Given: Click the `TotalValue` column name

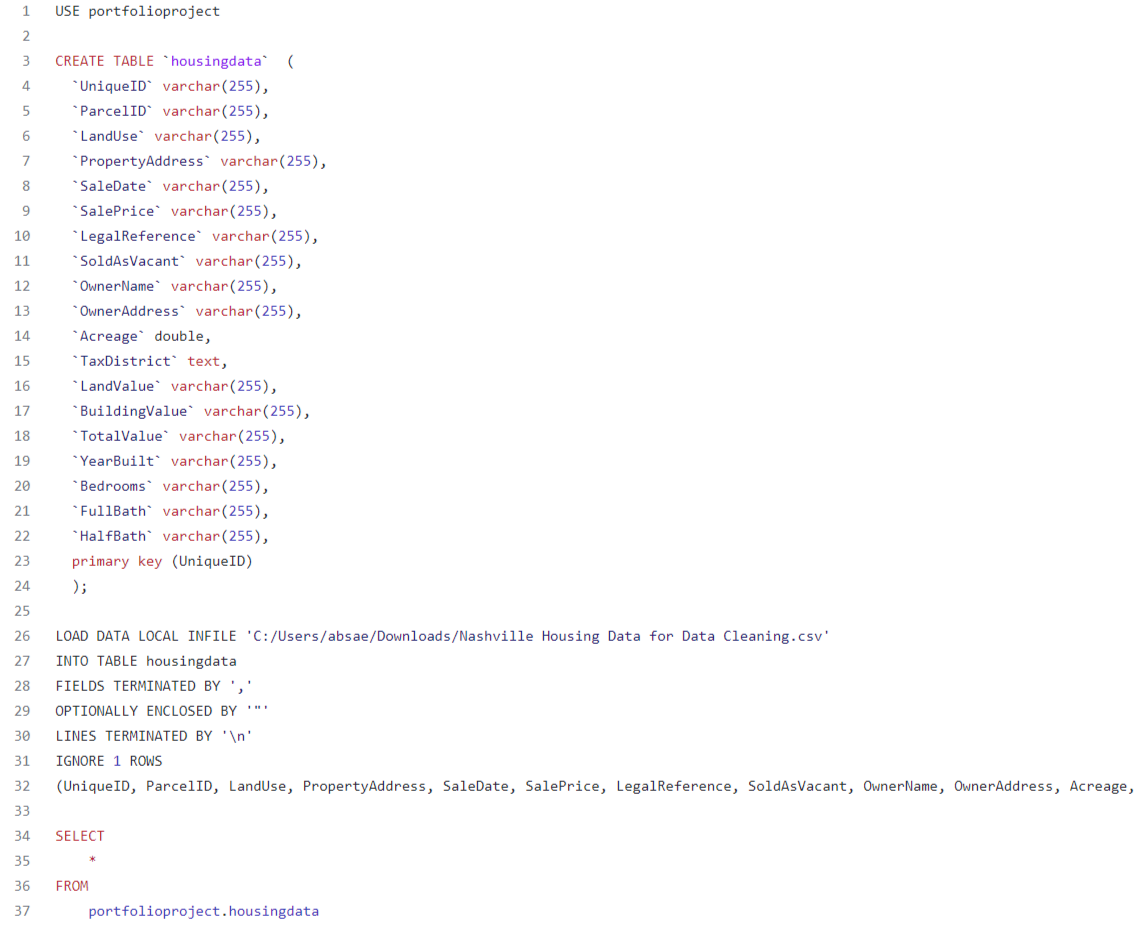Looking at the screenshot, I should point(121,436).
